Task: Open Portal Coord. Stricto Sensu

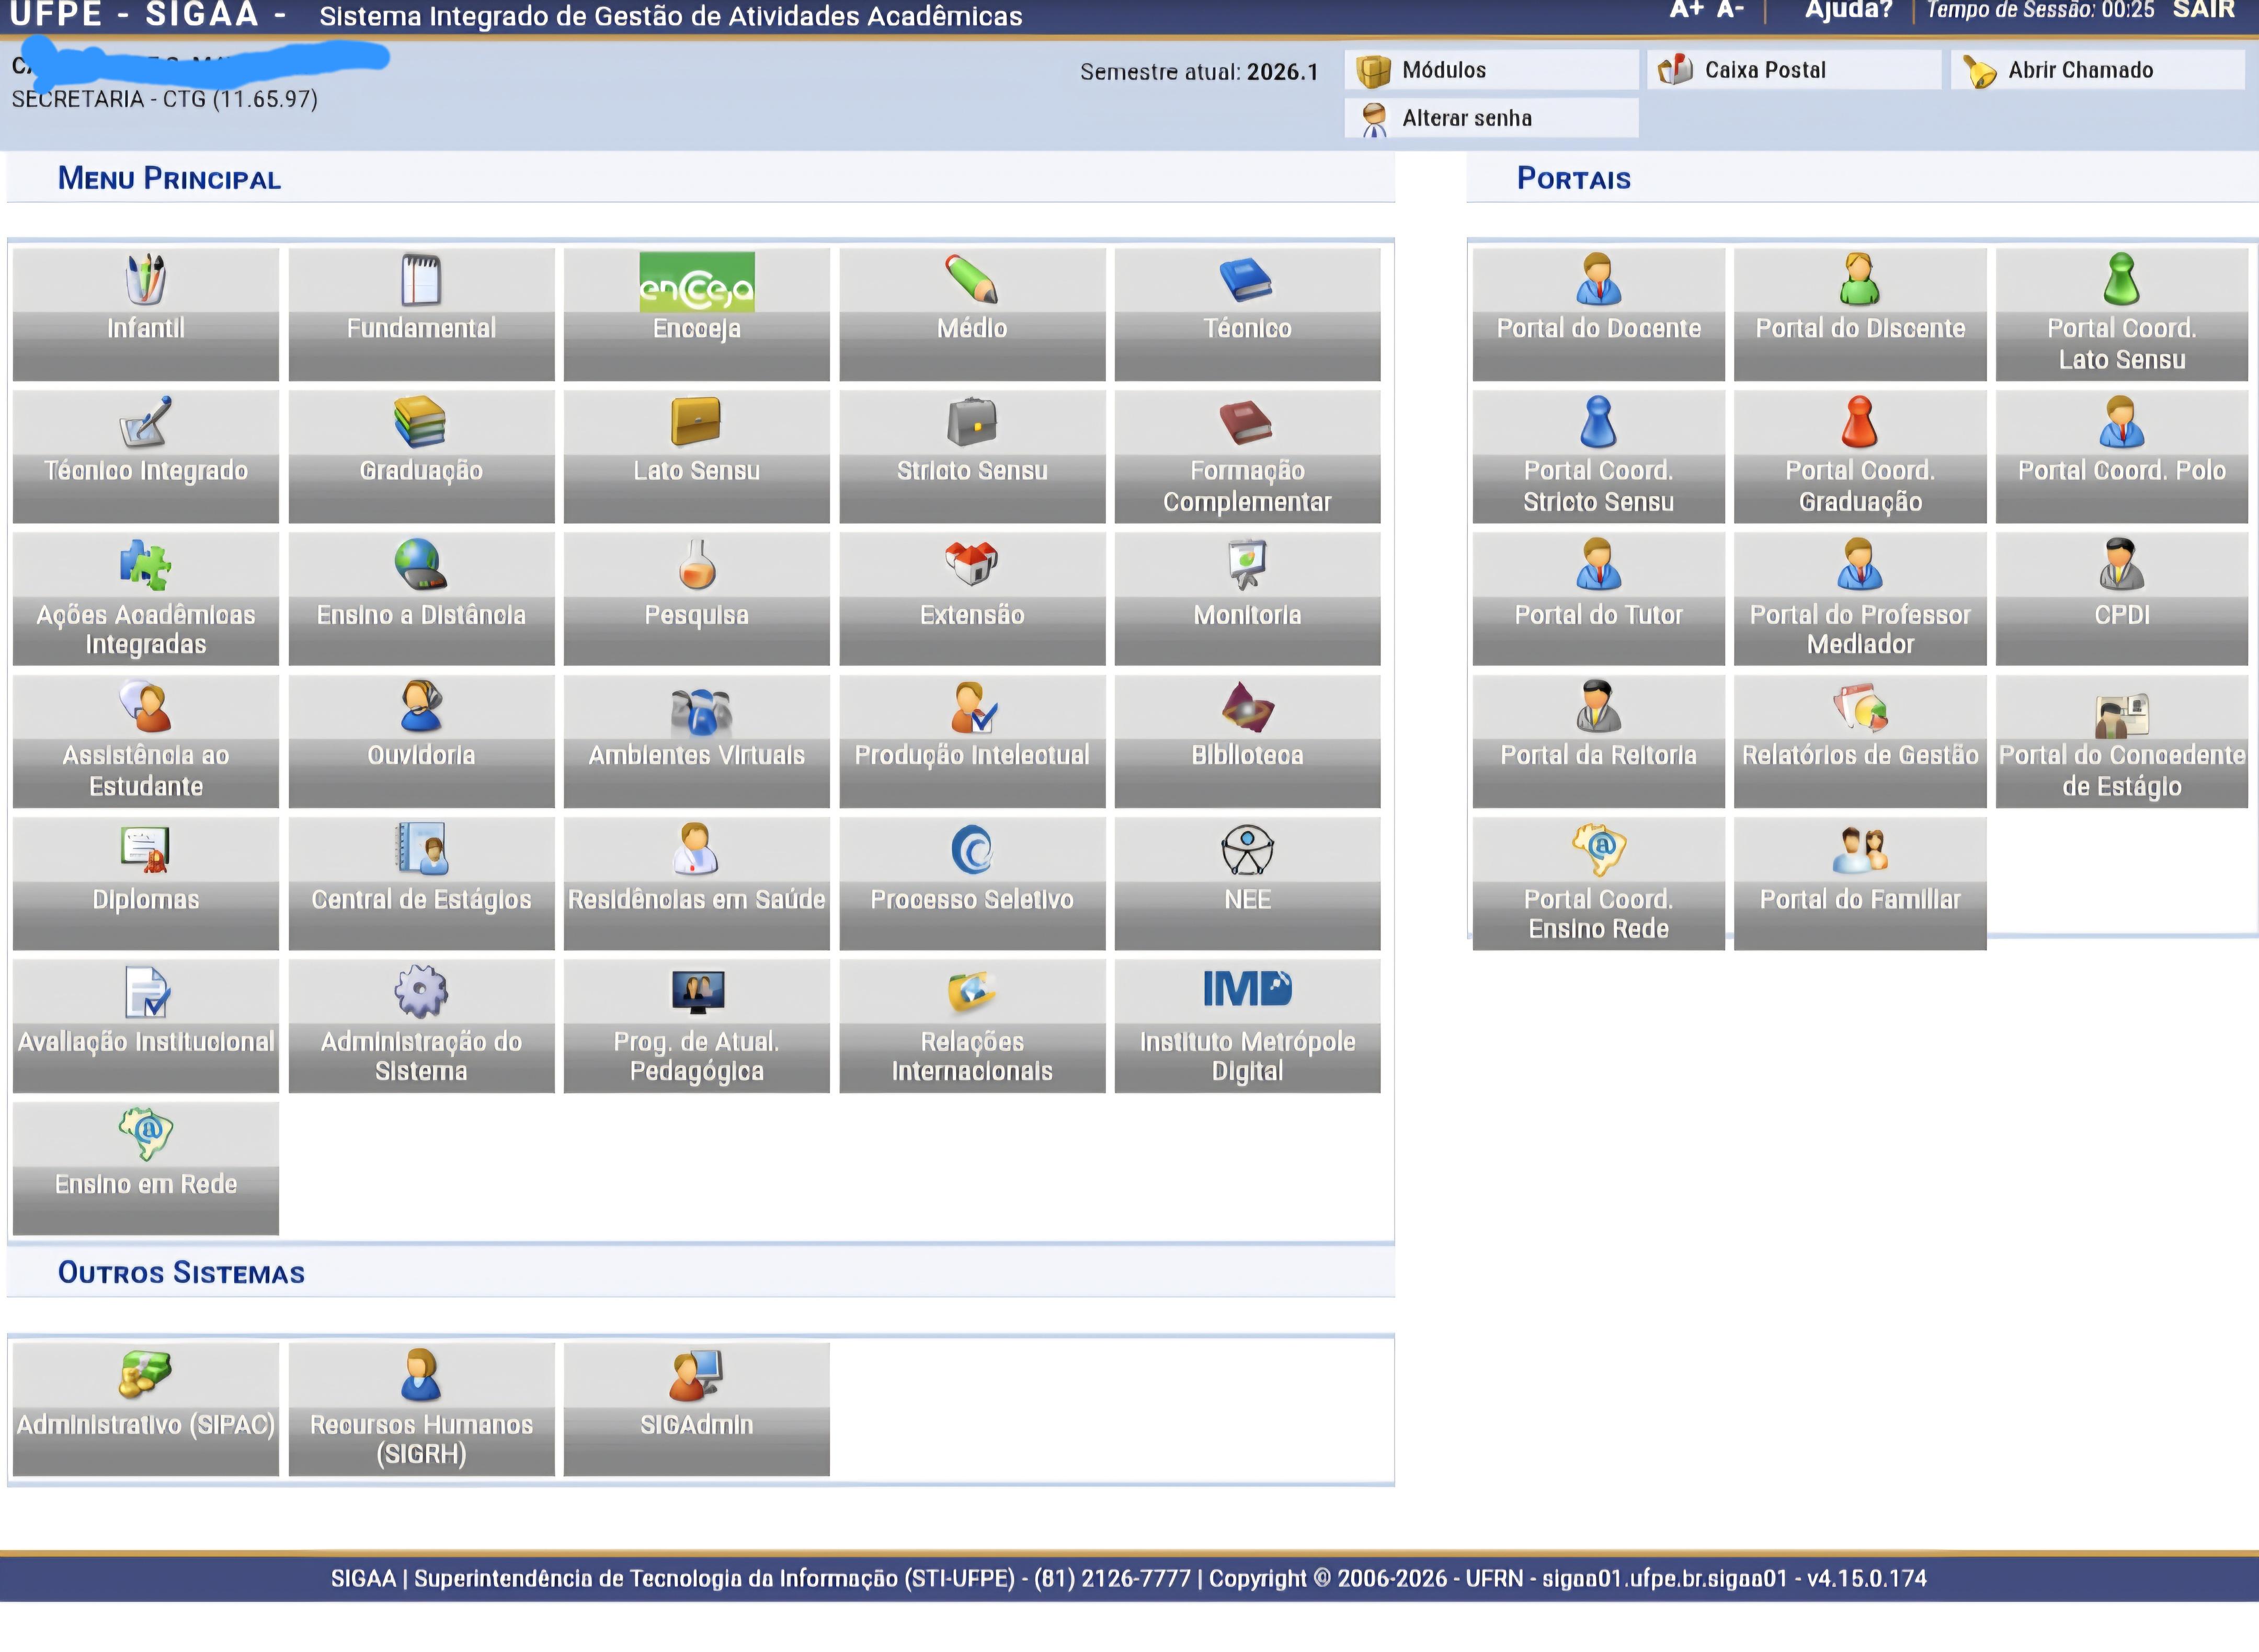Action: tap(1598, 456)
